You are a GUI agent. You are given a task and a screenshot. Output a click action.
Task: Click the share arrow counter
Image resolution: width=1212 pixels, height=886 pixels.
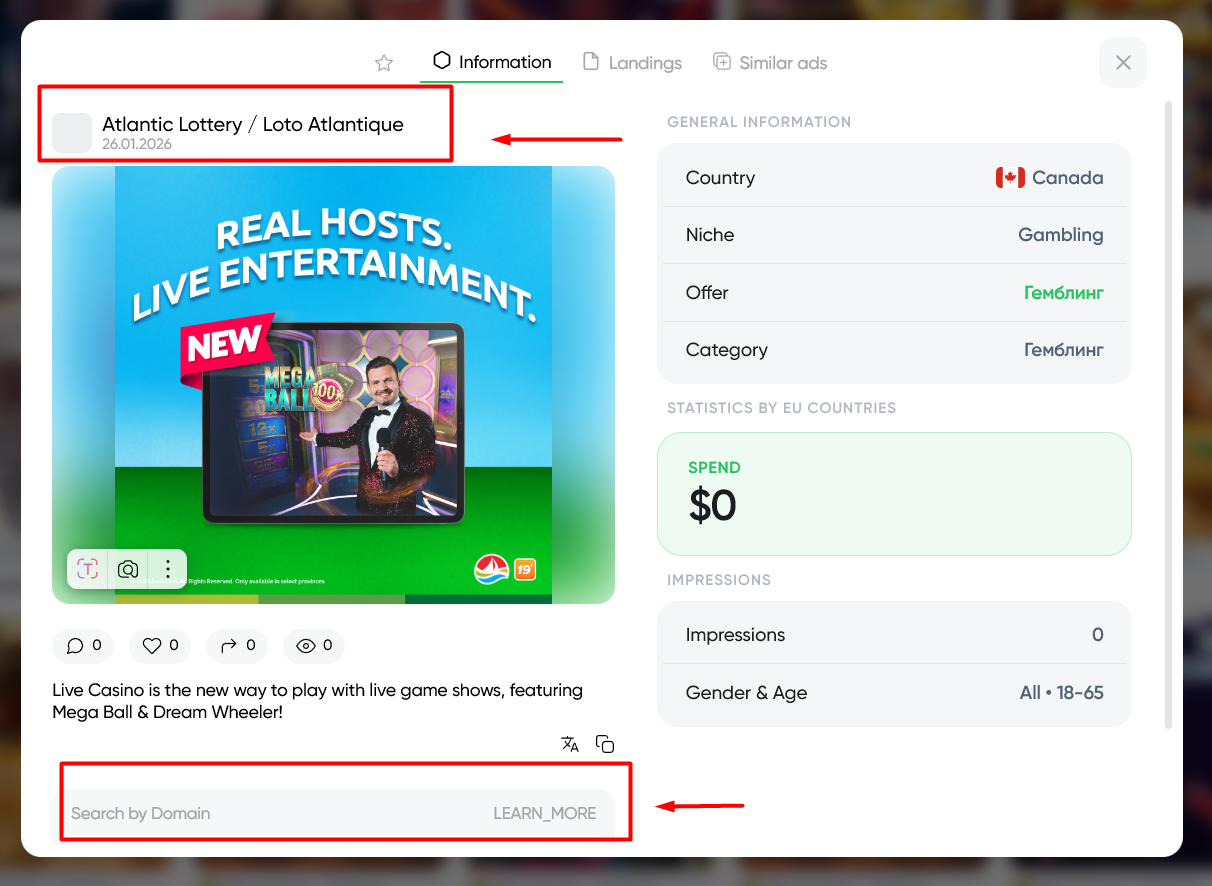[238, 646]
